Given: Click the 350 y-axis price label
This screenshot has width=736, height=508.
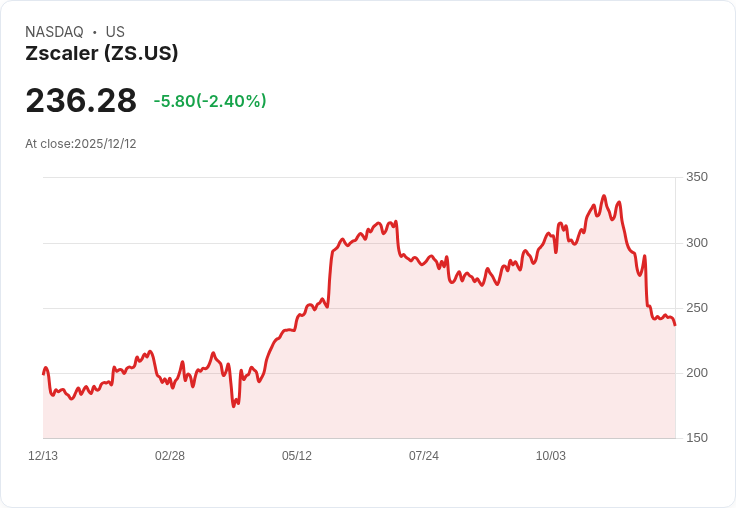Looking at the screenshot, I should click(x=696, y=177).
